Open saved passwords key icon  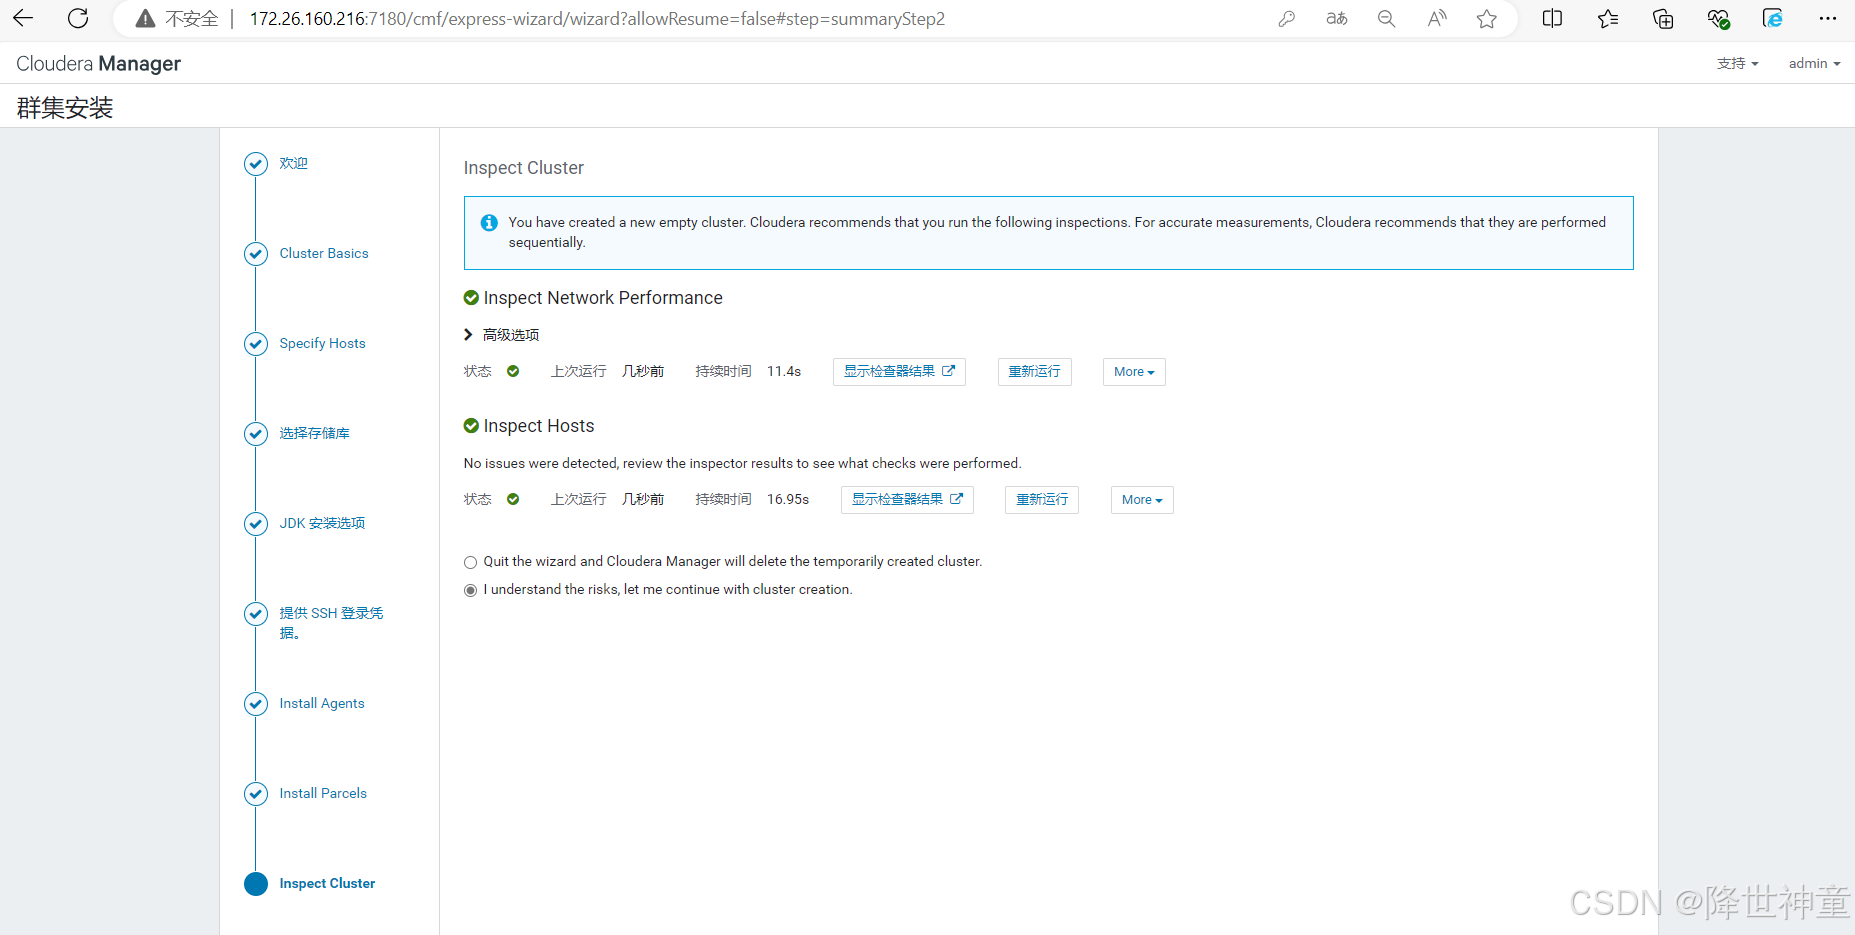coord(1287,19)
